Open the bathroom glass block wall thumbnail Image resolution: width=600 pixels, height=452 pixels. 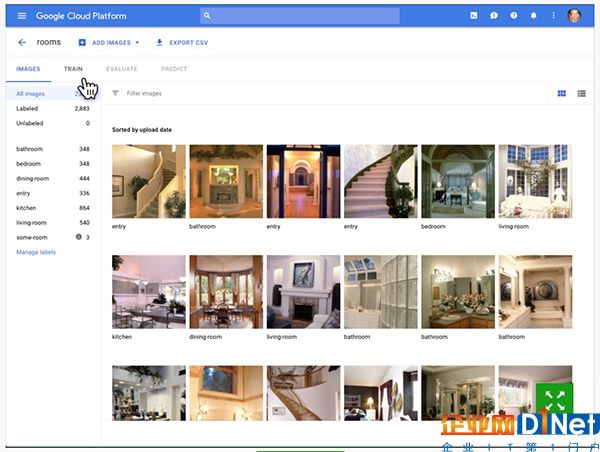(x=381, y=292)
